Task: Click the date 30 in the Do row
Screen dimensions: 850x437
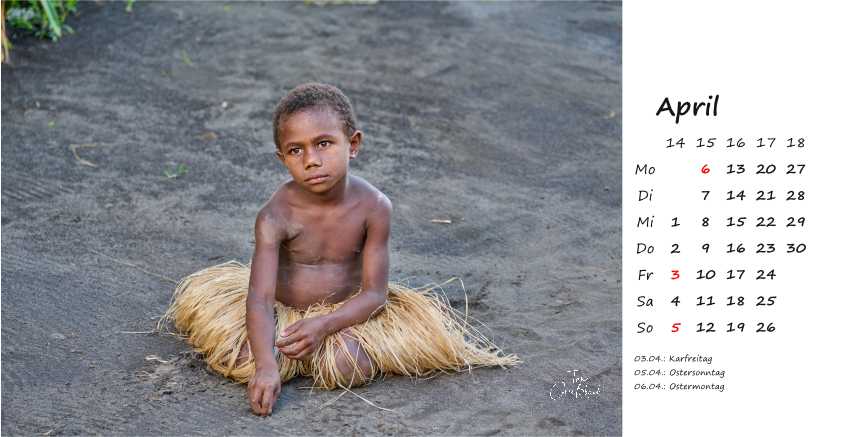Action: (x=796, y=248)
